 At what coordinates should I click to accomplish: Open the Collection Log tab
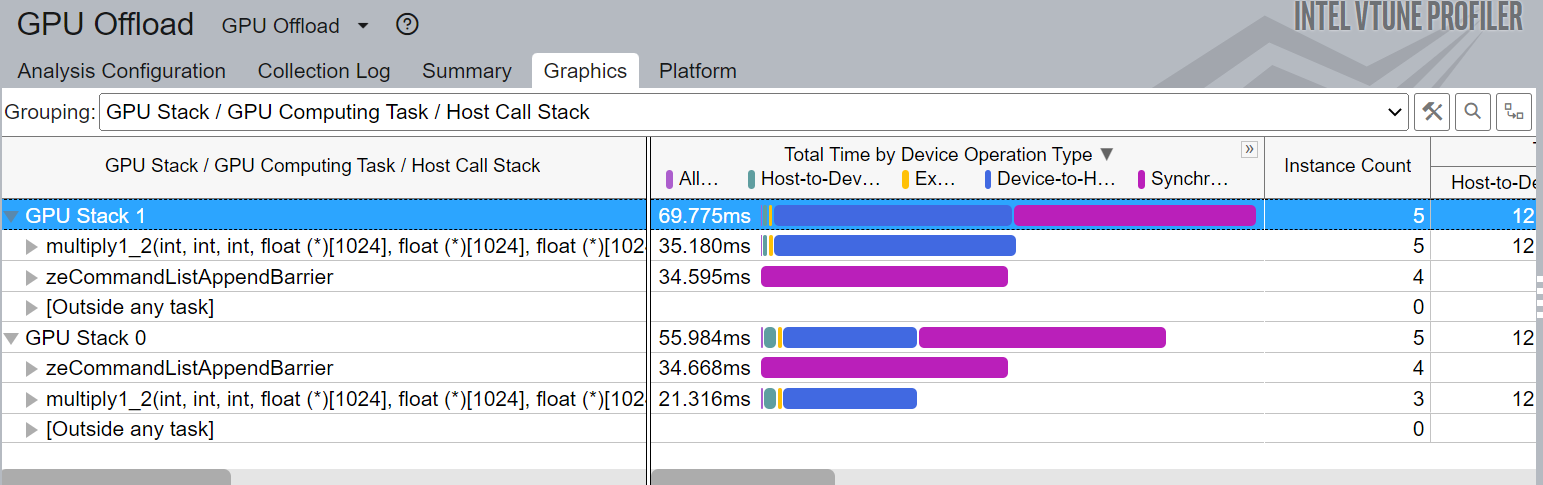coord(324,71)
